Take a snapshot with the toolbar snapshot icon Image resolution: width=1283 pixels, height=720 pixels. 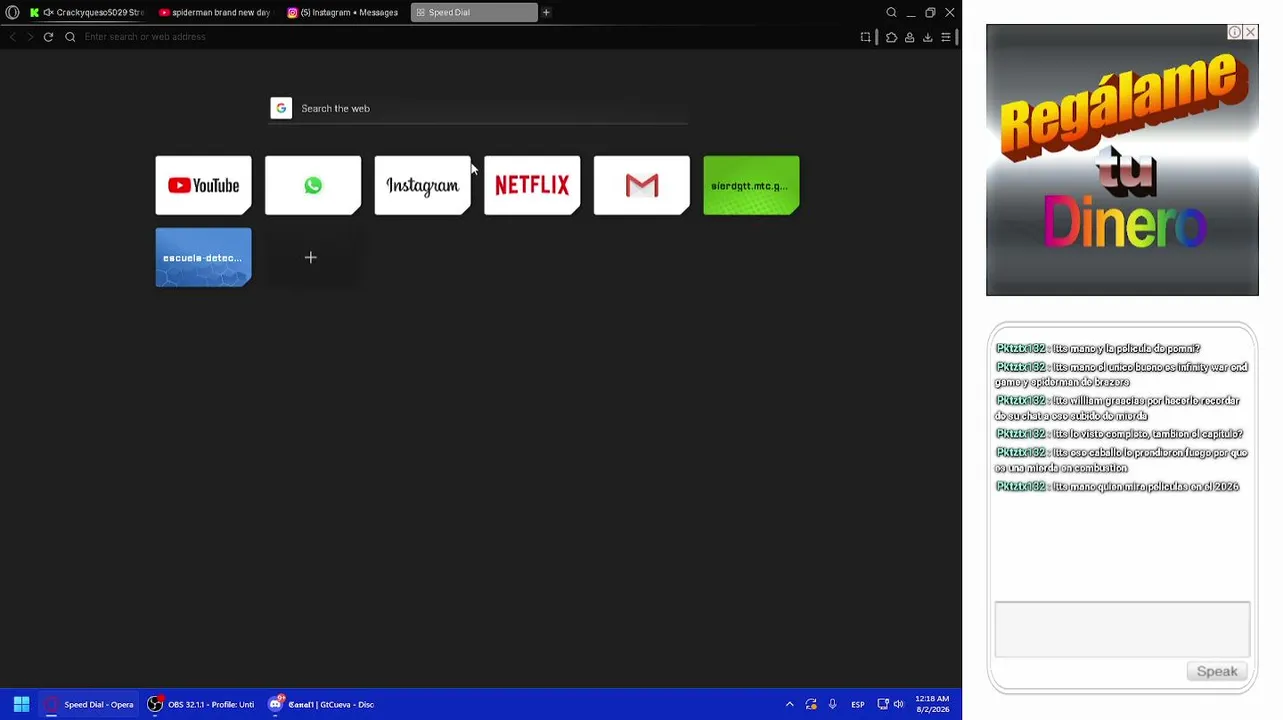(x=866, y=37)
